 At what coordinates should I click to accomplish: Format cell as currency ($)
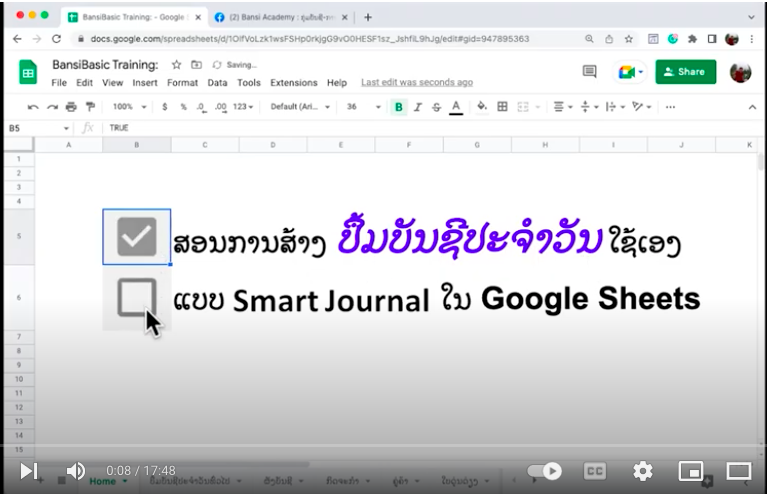(x=165, y=107)
